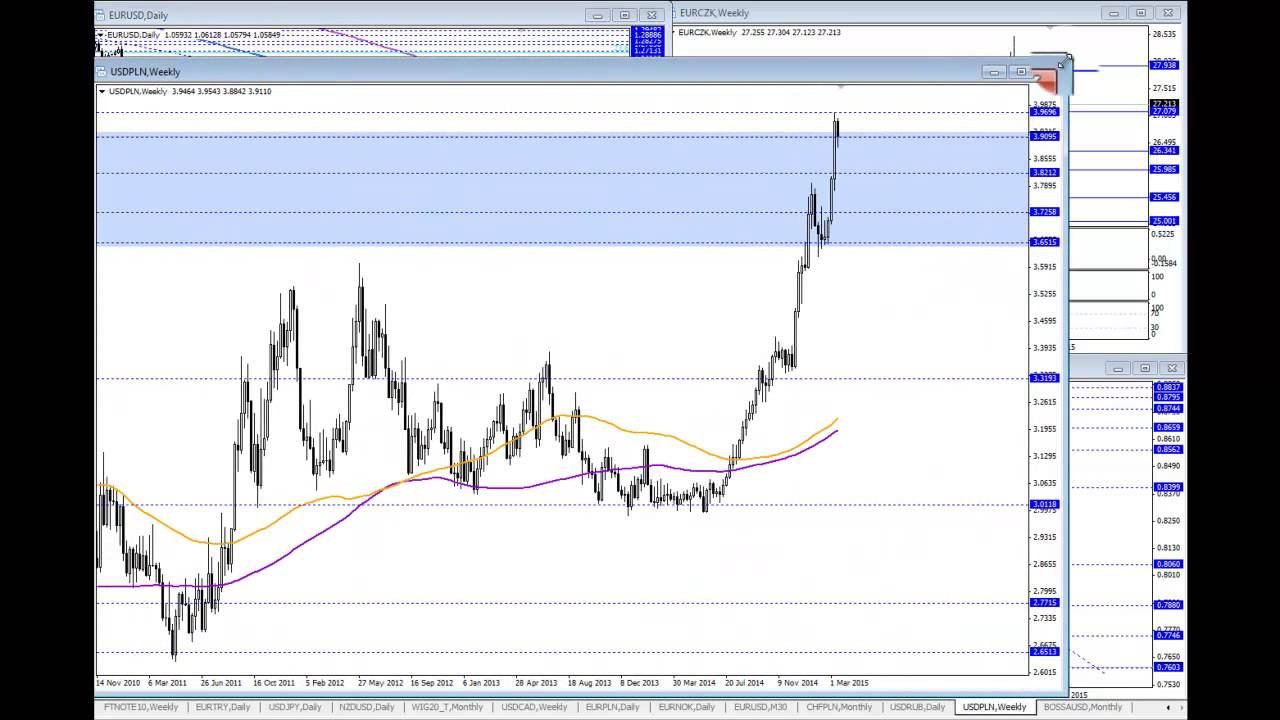Minimize the lower-right background chart window
Image resolution: width=1280 pixels, height=720 pixels.
pos(1118,368)
